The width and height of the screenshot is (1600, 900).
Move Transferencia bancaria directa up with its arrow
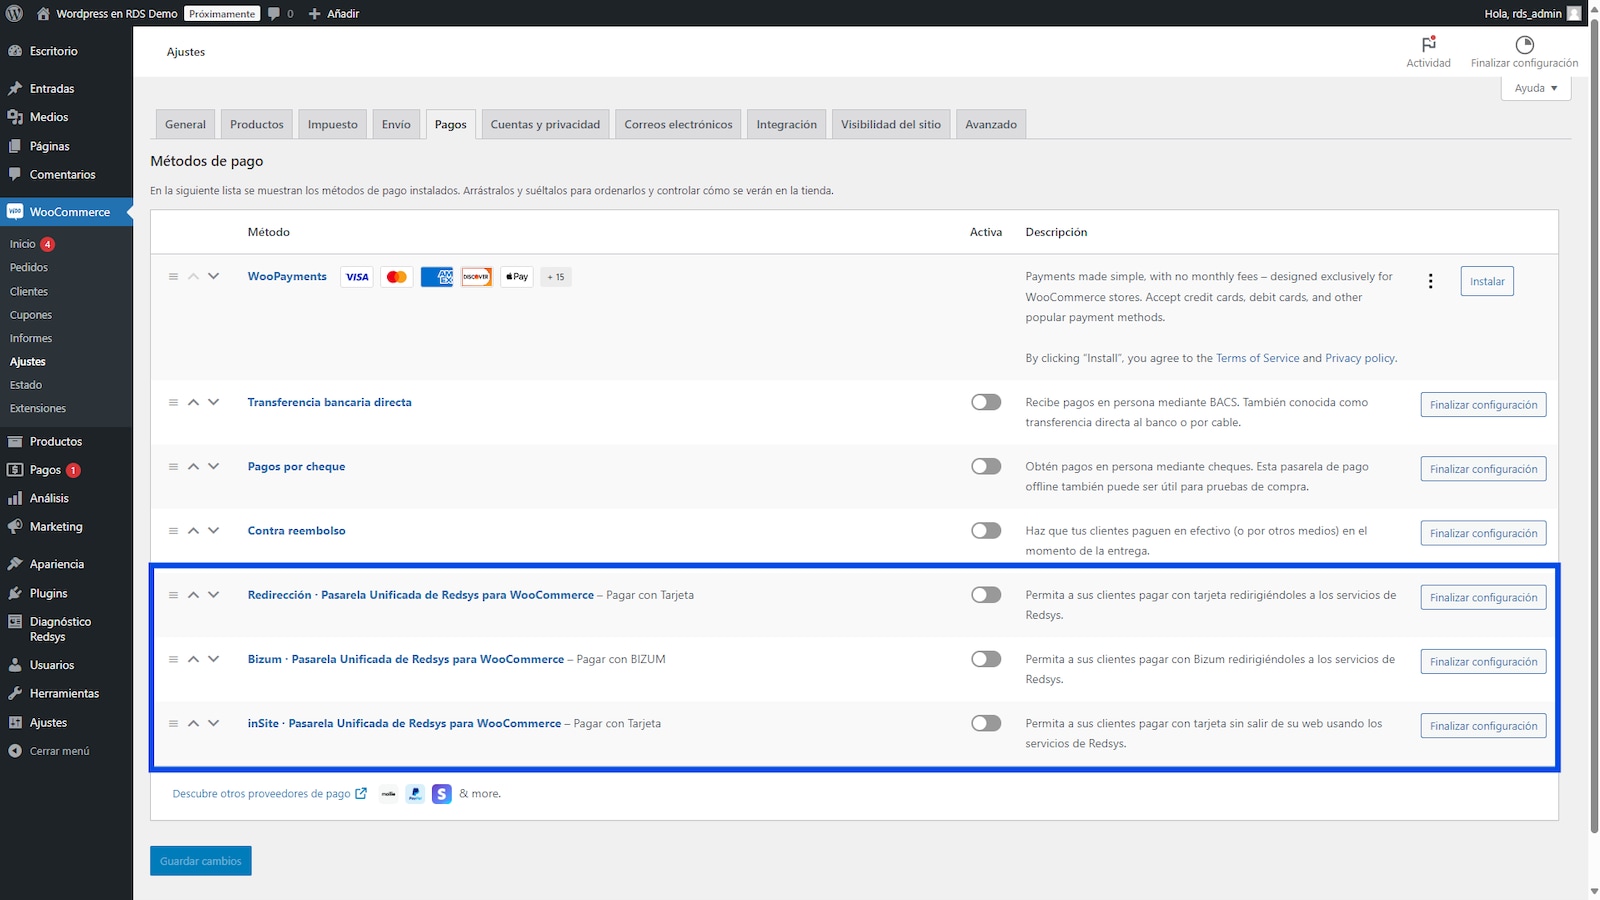pos(193,402)
